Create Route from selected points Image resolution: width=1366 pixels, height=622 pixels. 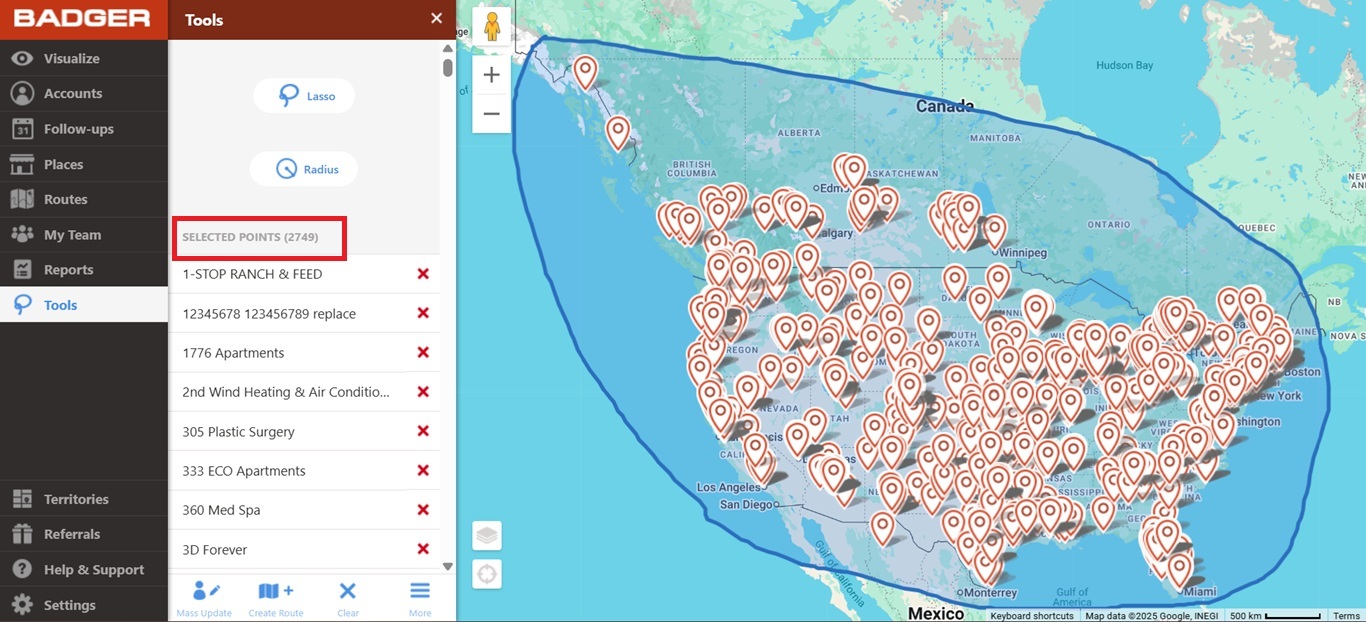pyautogui.click(x=276, y=598)
